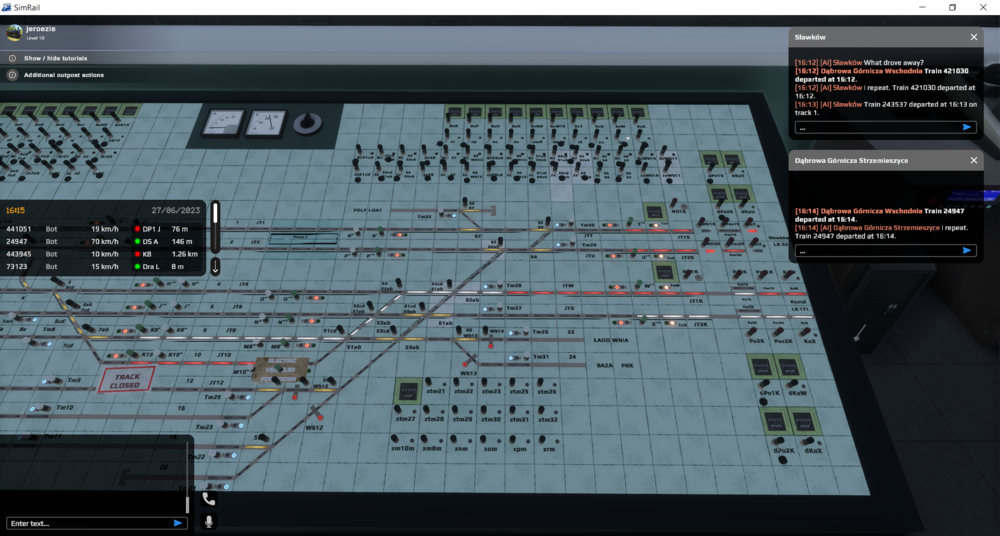
Task: Click the info icon beside Show / hide tutorials
Action: (12, 58)
